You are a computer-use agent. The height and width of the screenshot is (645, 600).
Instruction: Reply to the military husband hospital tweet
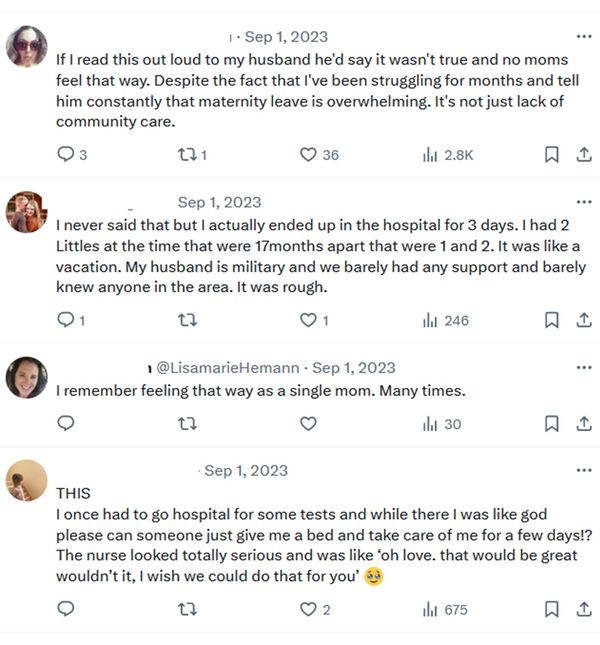coord(66,320)
